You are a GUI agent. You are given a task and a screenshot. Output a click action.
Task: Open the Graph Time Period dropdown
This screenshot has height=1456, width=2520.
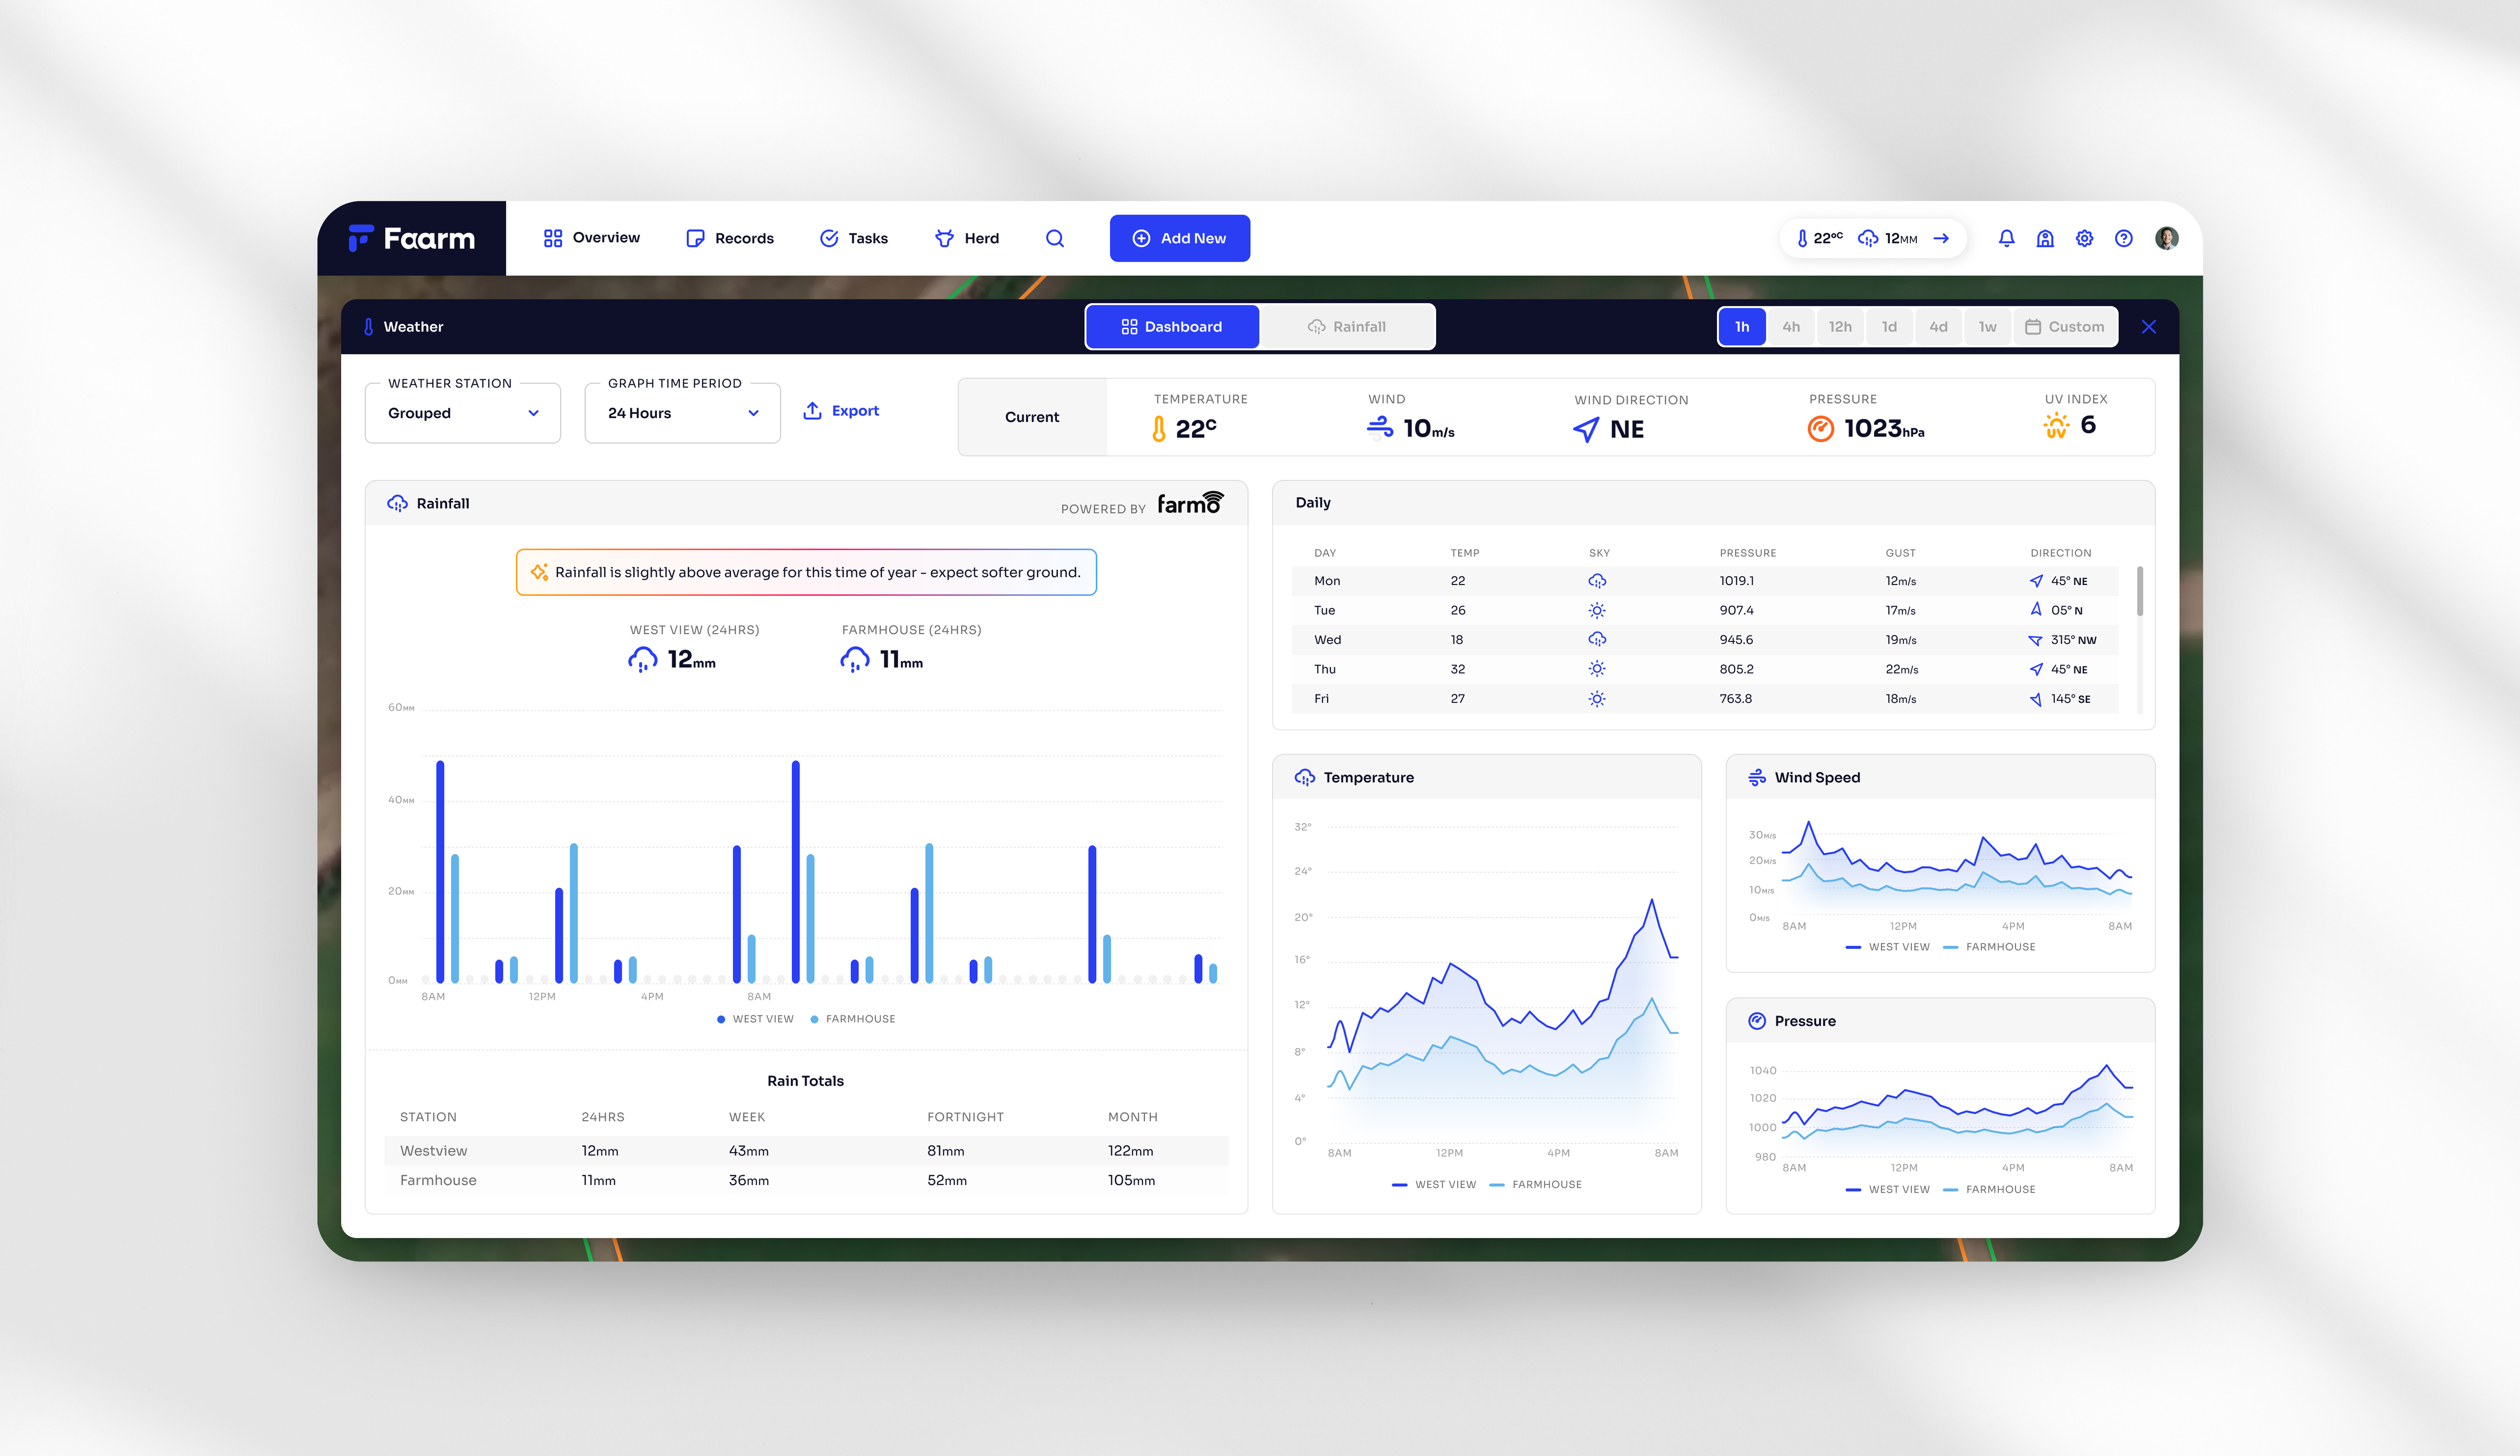point(682,412)
